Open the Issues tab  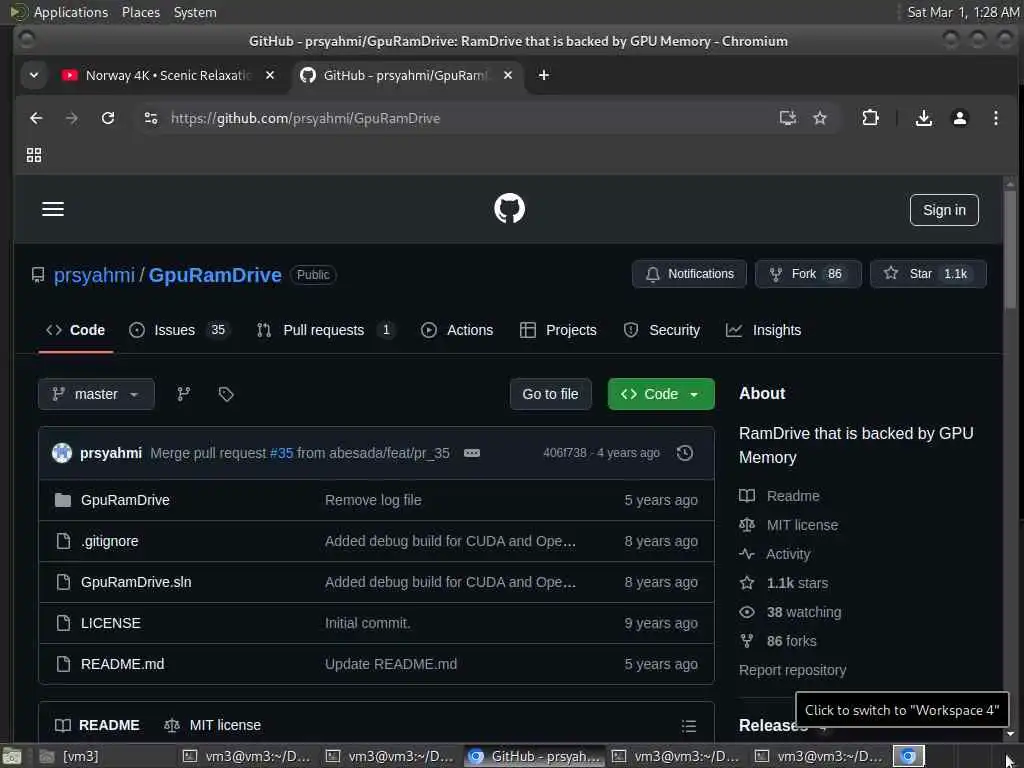(x=178, y=330)
